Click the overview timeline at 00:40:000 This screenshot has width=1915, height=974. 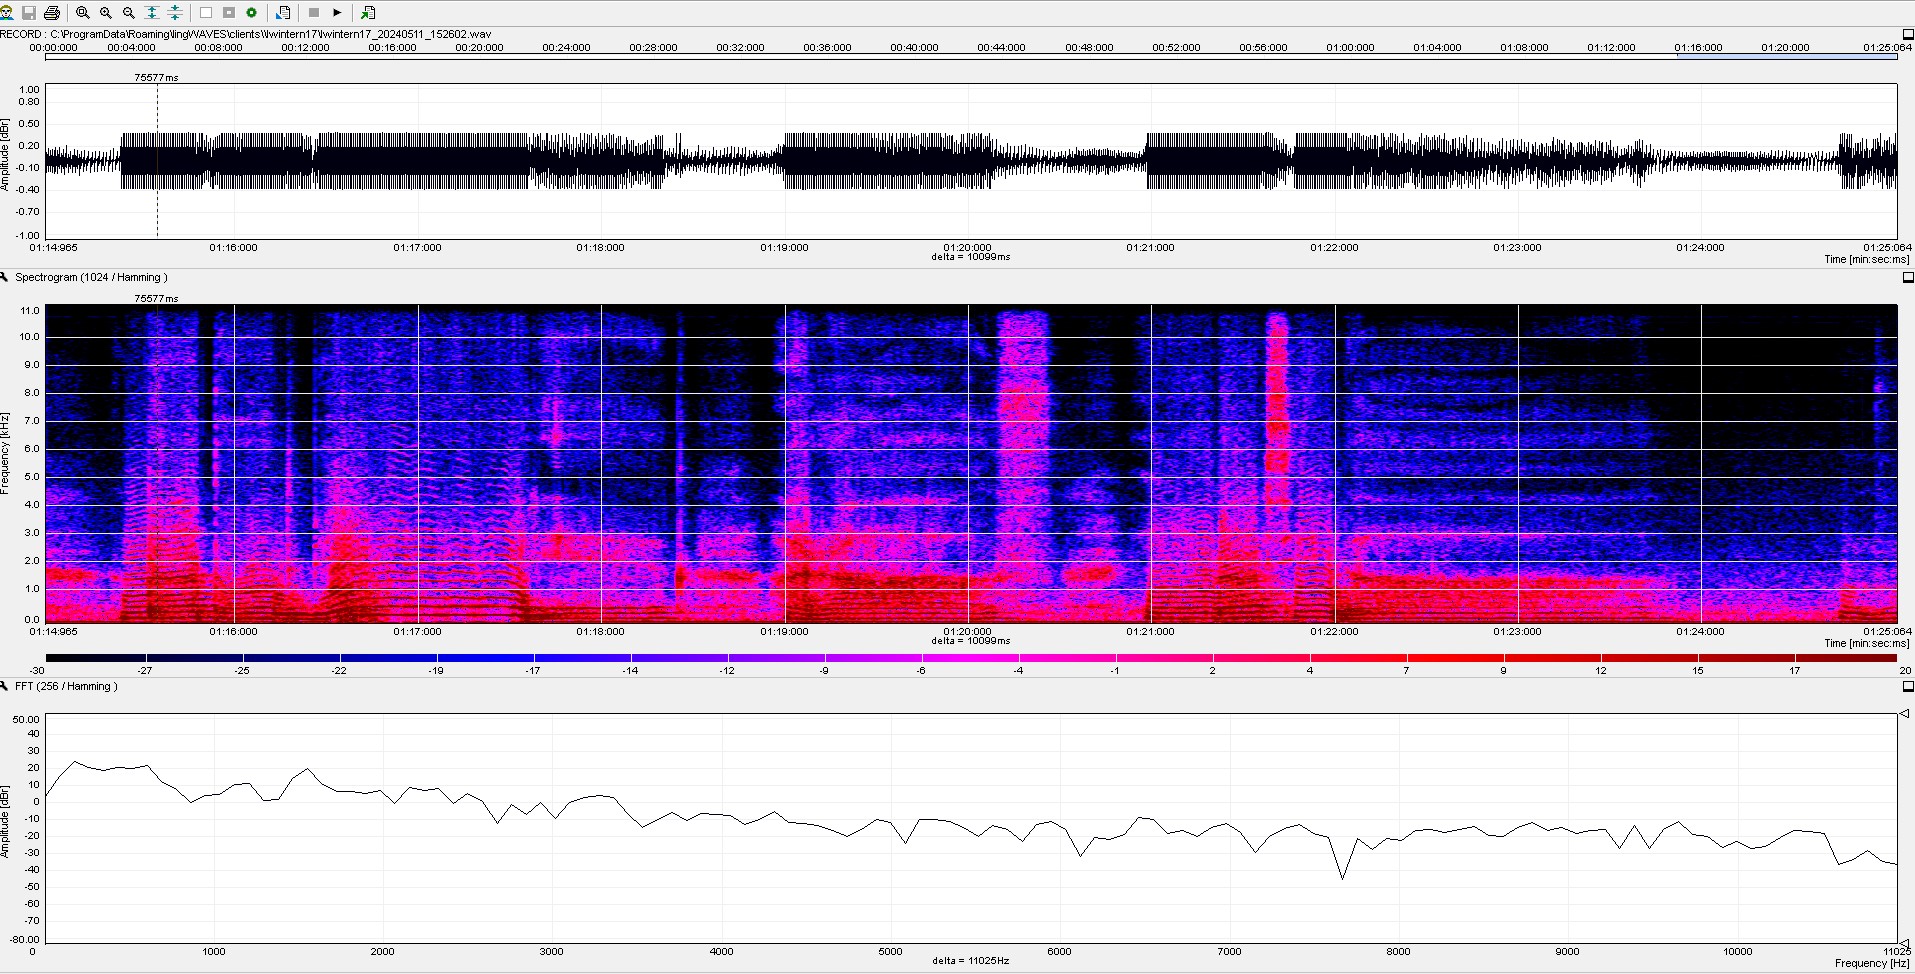914,47
